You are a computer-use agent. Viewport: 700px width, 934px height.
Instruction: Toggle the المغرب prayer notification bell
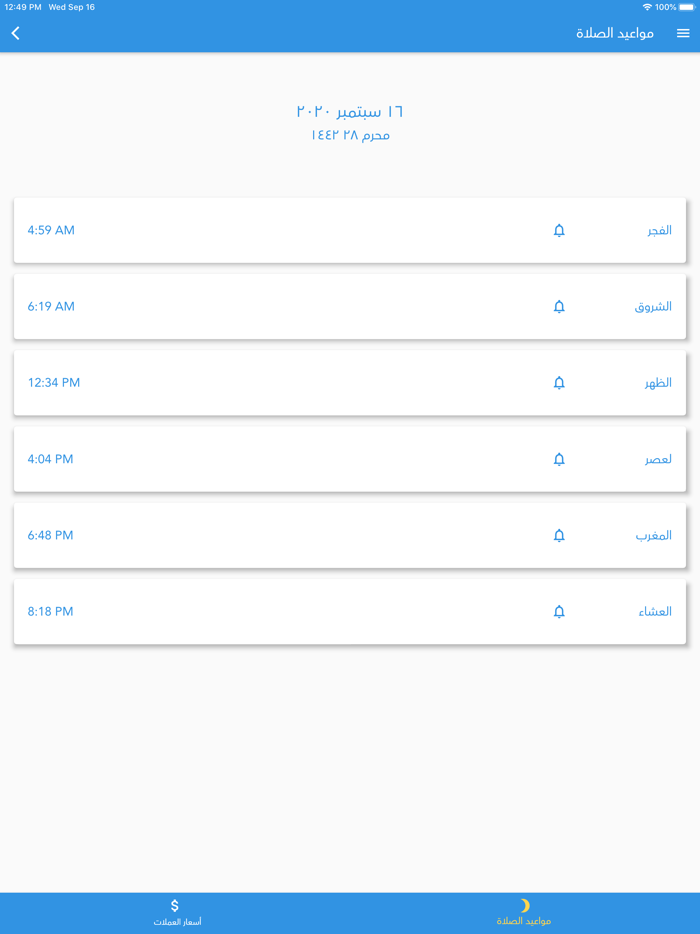[x=559, y=535]
